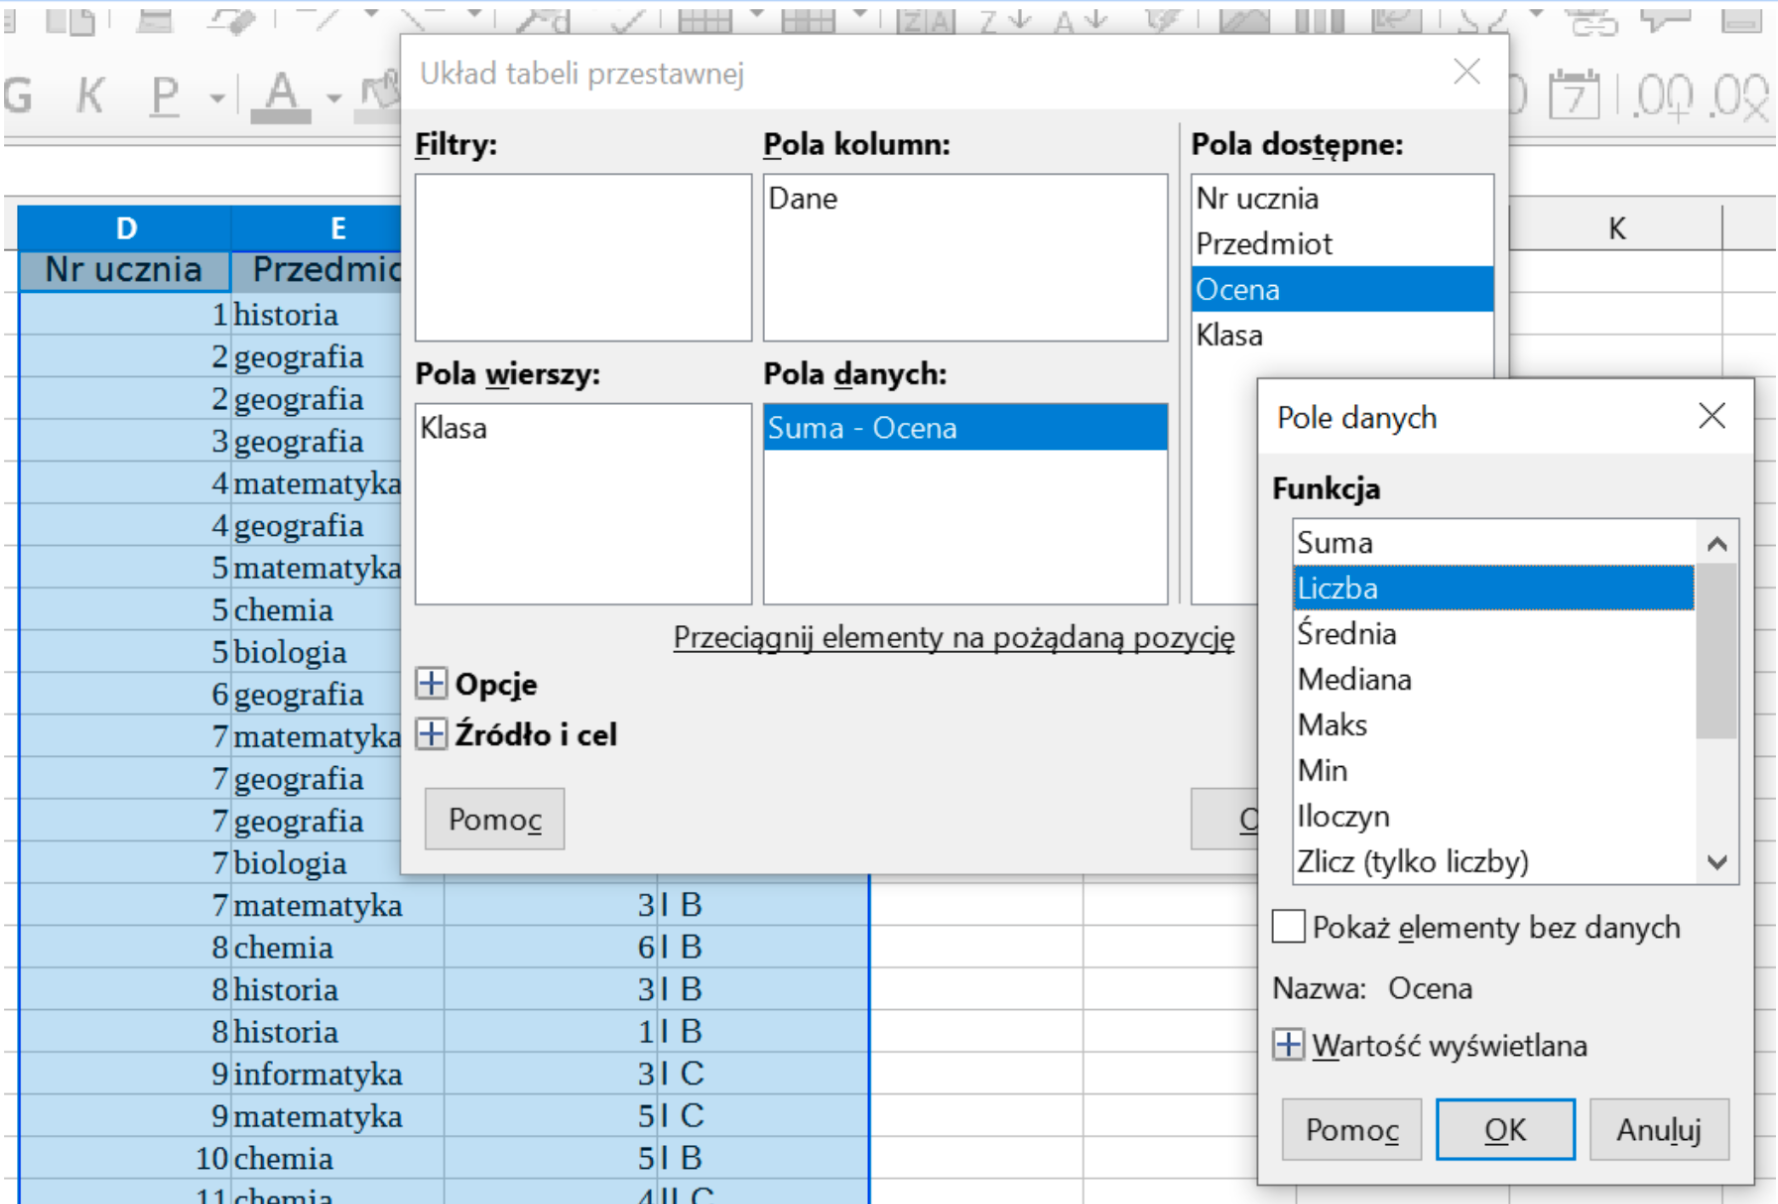Select Przedmiot in Pola dostępne list
Screen dimensions: 1778x1204
click(x=1264, y=244)
